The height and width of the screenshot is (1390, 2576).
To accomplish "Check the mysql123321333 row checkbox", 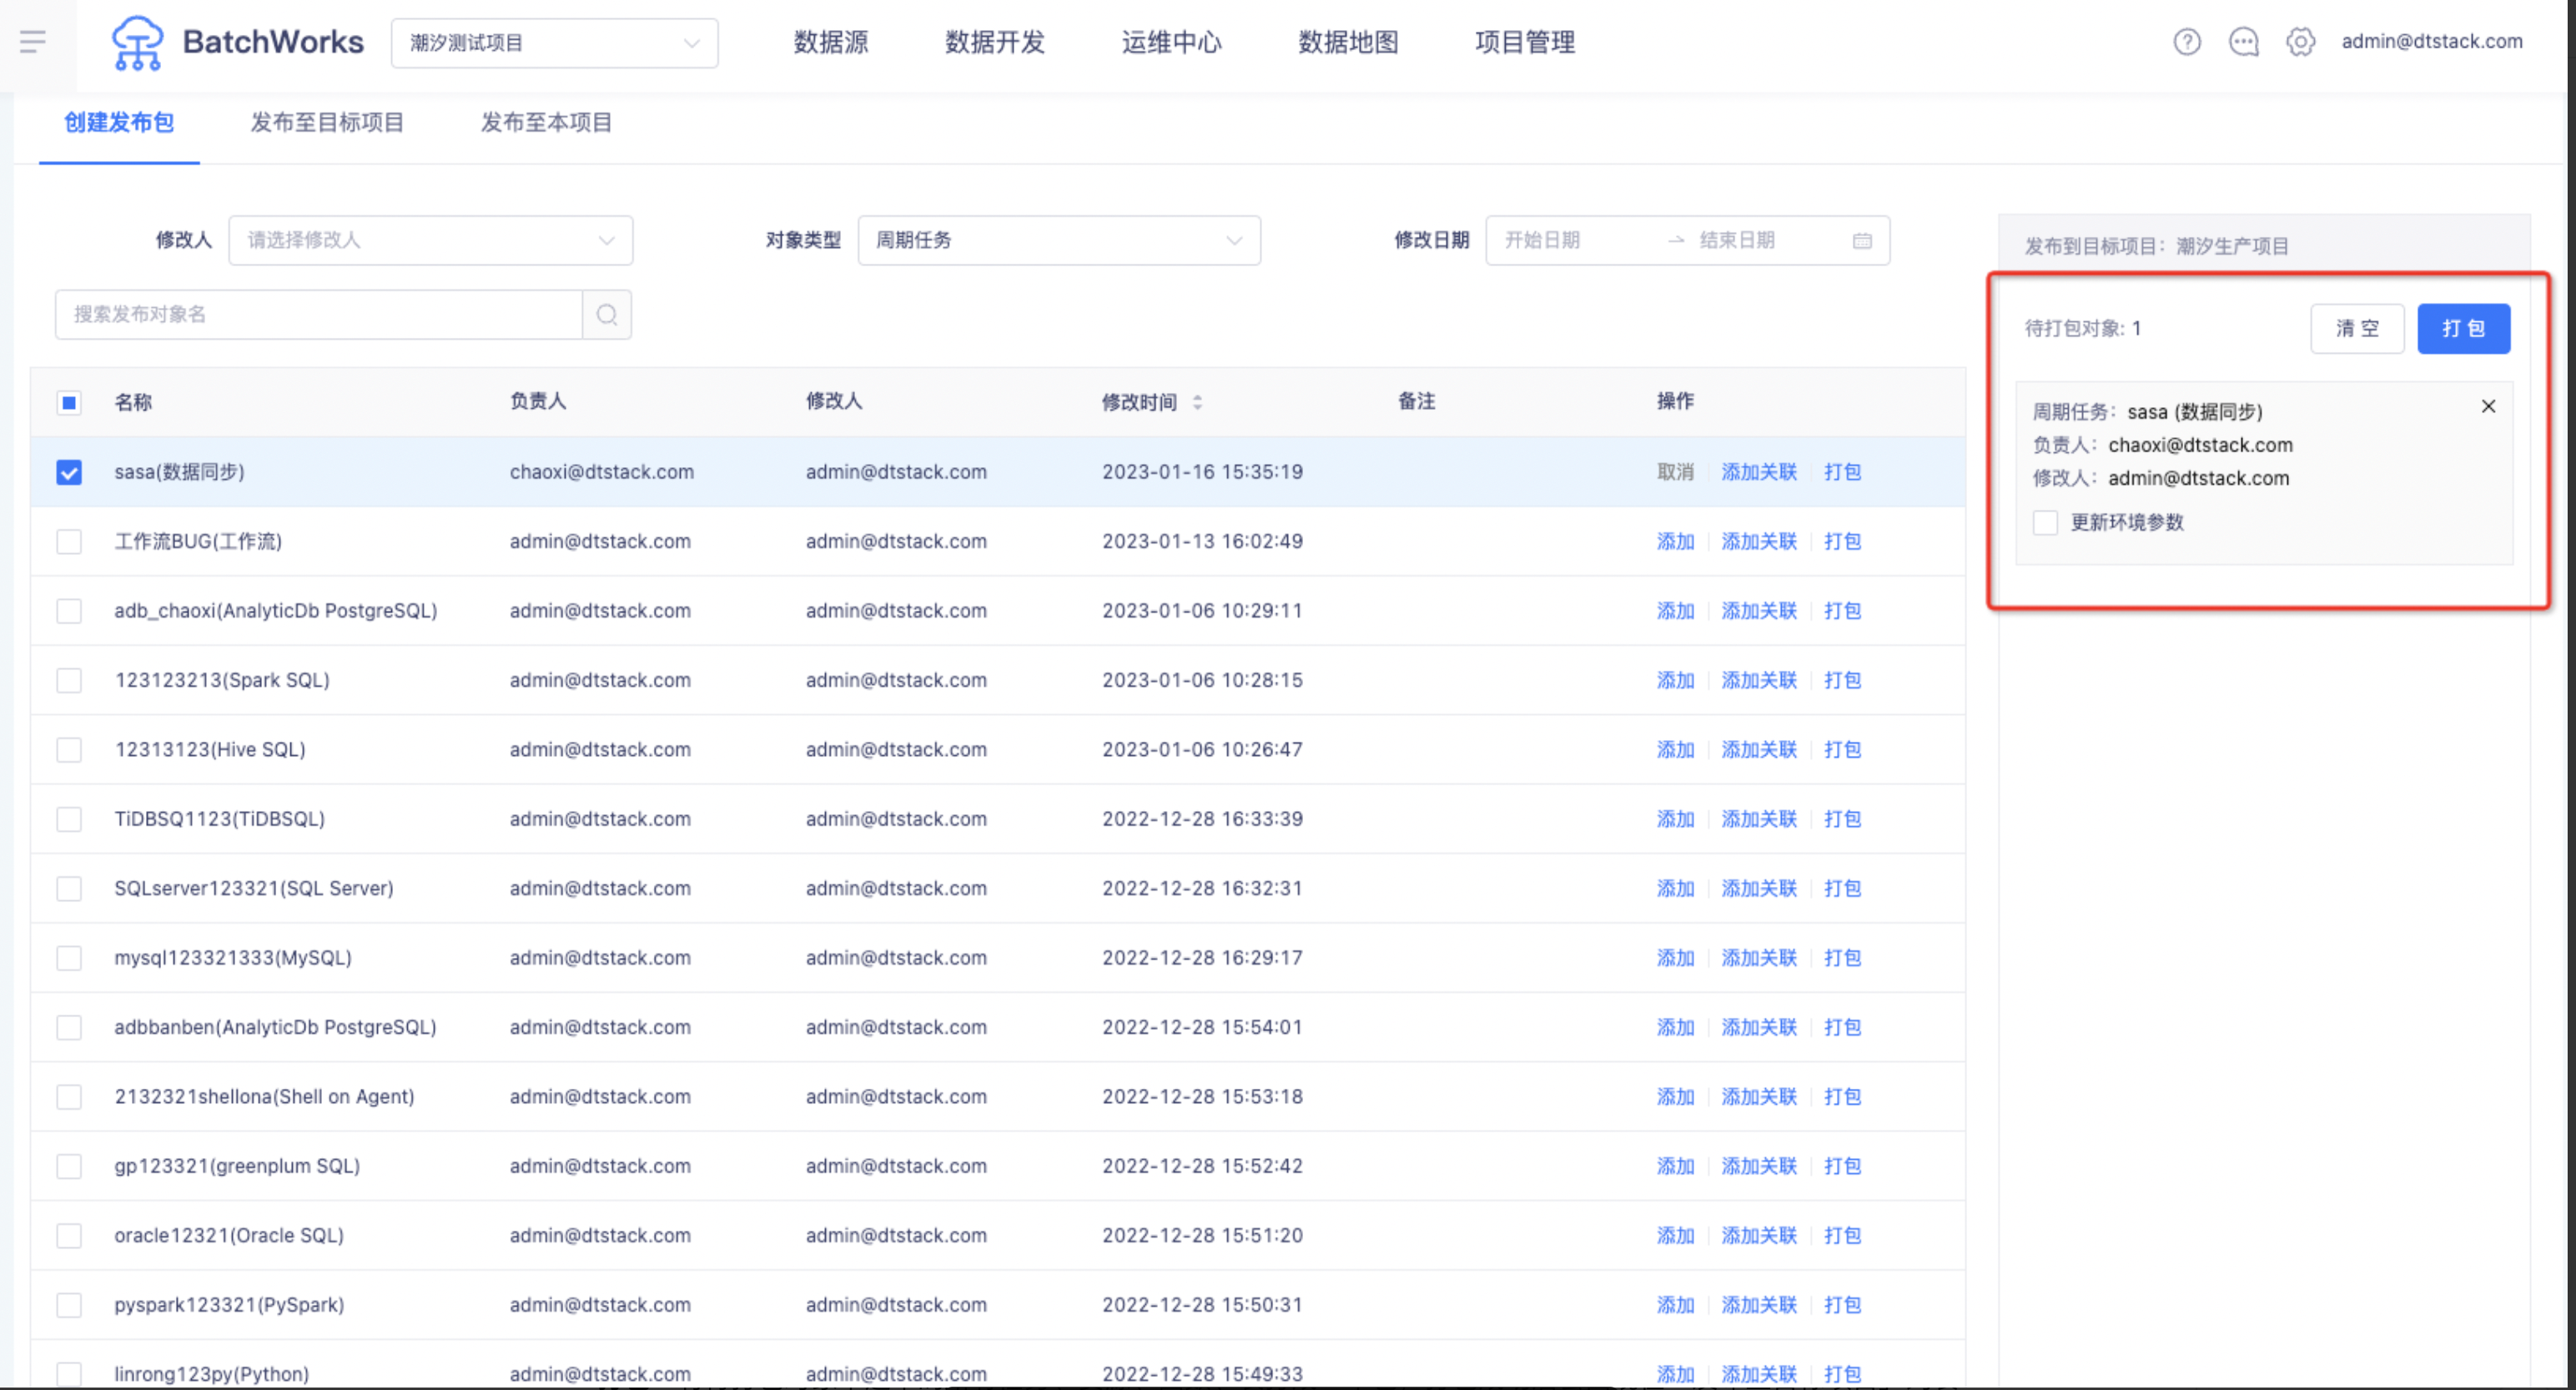I will tap(69, 958).
